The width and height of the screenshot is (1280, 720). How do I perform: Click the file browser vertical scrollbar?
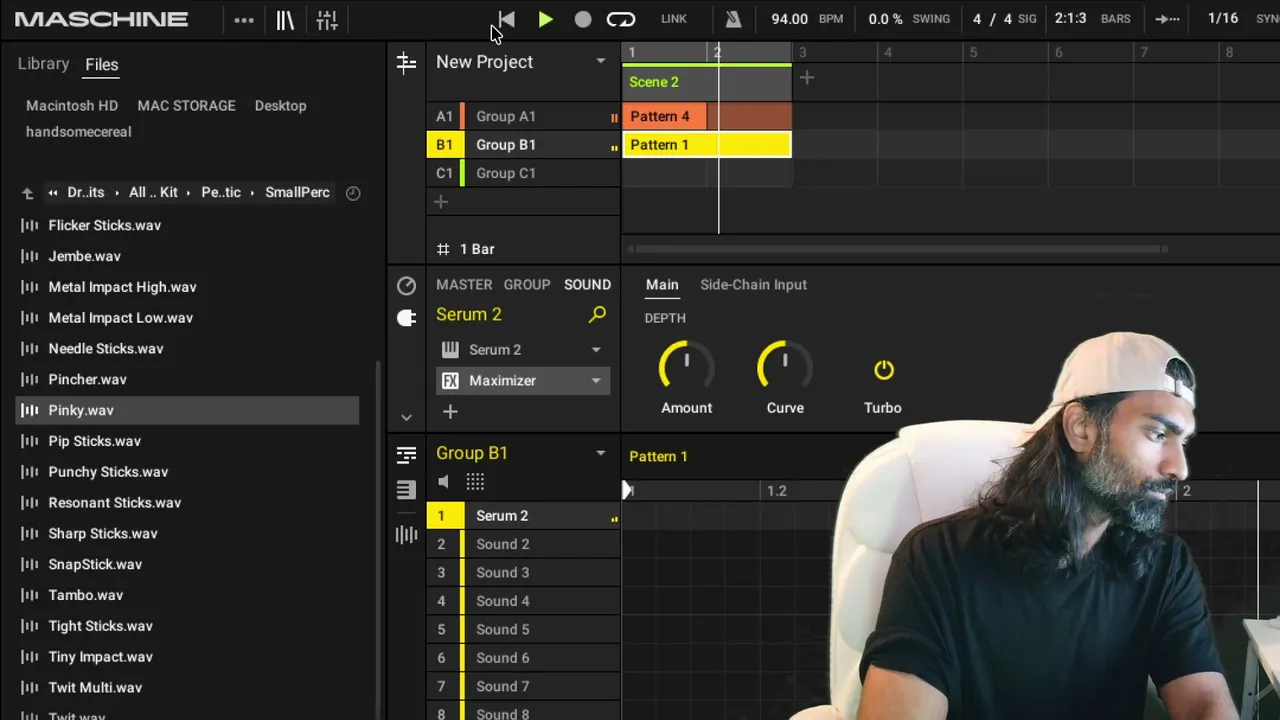click(x=378, y=540)
